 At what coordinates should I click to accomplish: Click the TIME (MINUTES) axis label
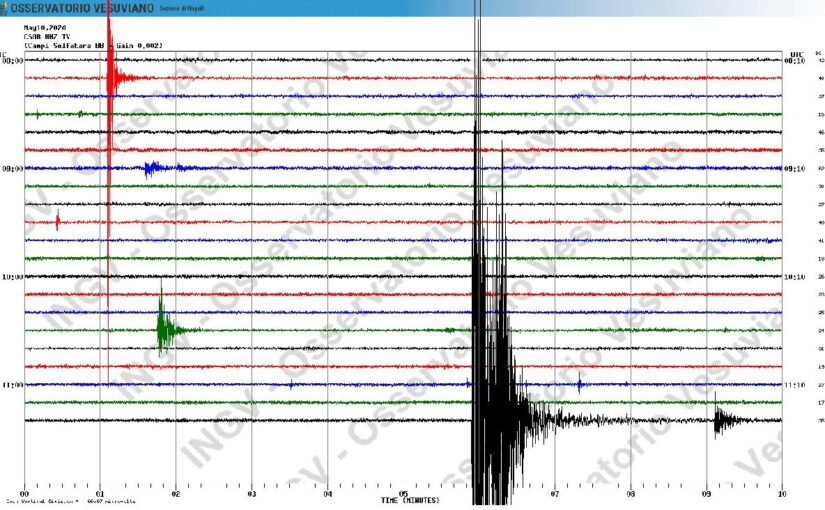pyautogui.click(x=410, y=500)
